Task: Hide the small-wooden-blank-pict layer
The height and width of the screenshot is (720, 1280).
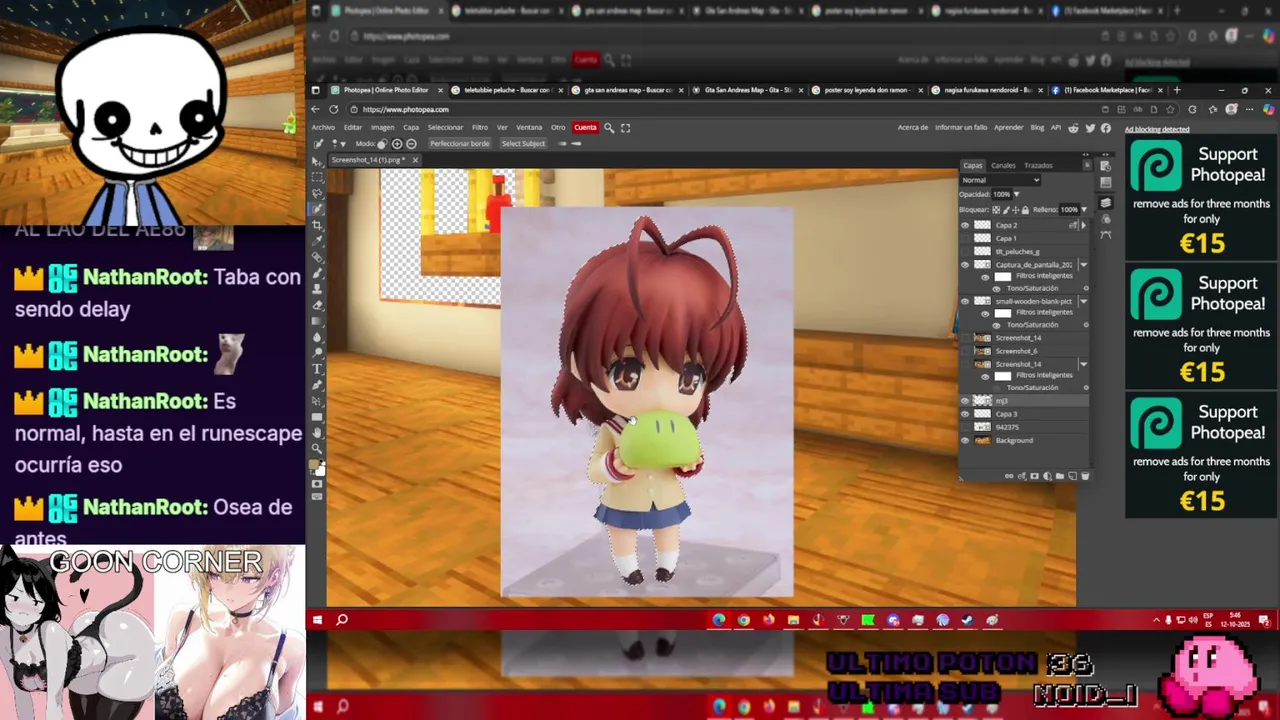Action: [965, 301]
